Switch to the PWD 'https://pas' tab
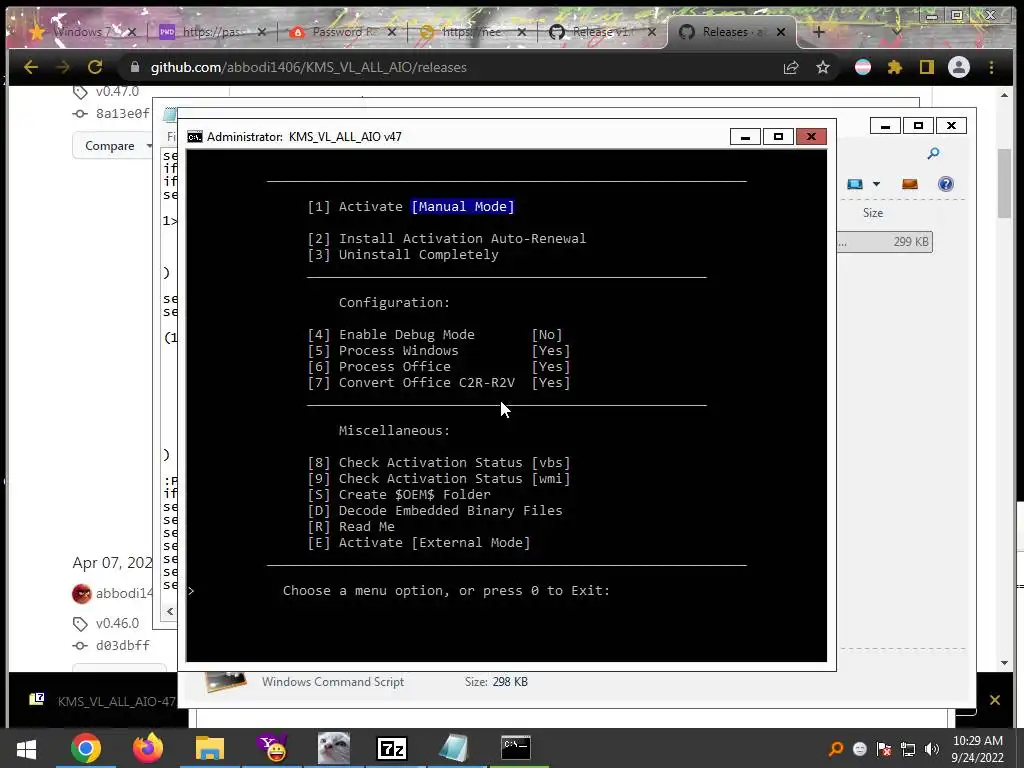The image size is (1024, 768). [x=212, y=31]
